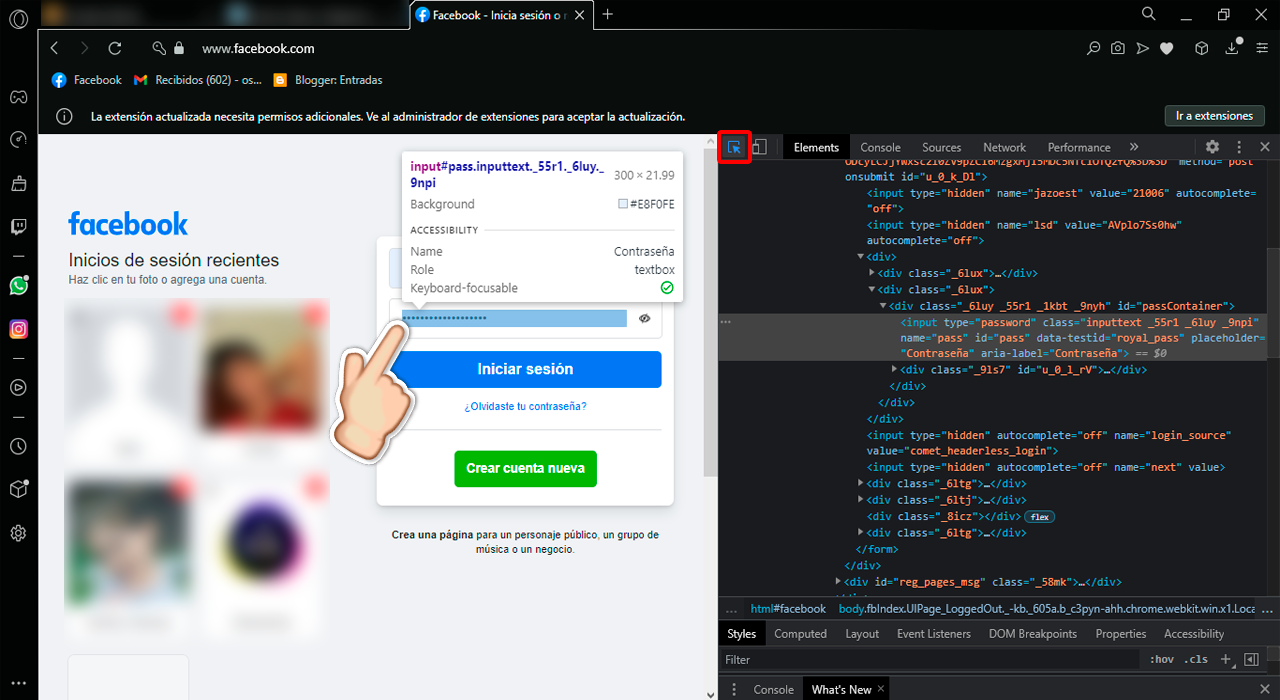Image resolution: width=1280 pixels, height=700 pixels.
Task: Open the Accessibility pane tab
Action: (1194, 634)
